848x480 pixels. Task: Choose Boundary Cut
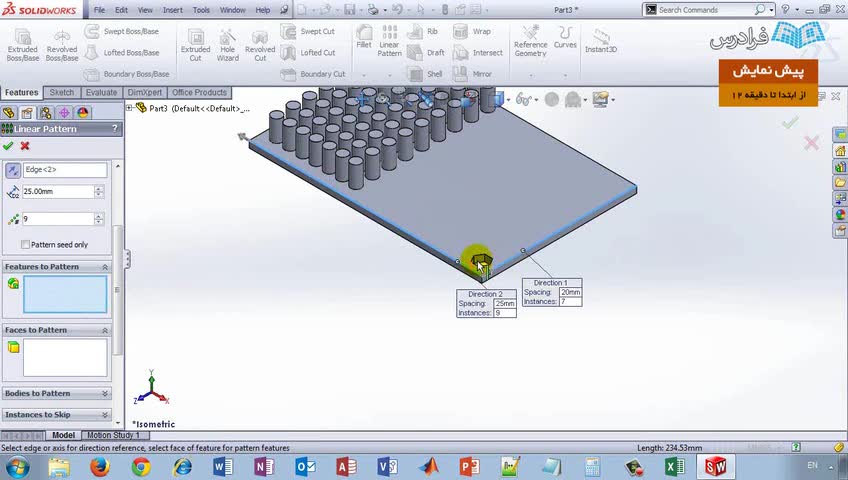click(x=313, y=74)
